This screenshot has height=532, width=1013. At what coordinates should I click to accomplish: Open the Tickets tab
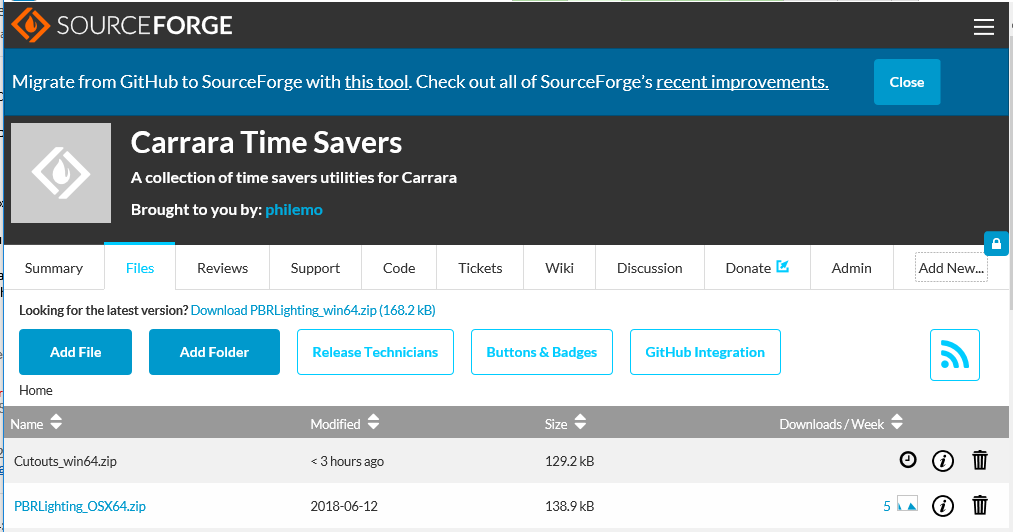click(480, 268)
